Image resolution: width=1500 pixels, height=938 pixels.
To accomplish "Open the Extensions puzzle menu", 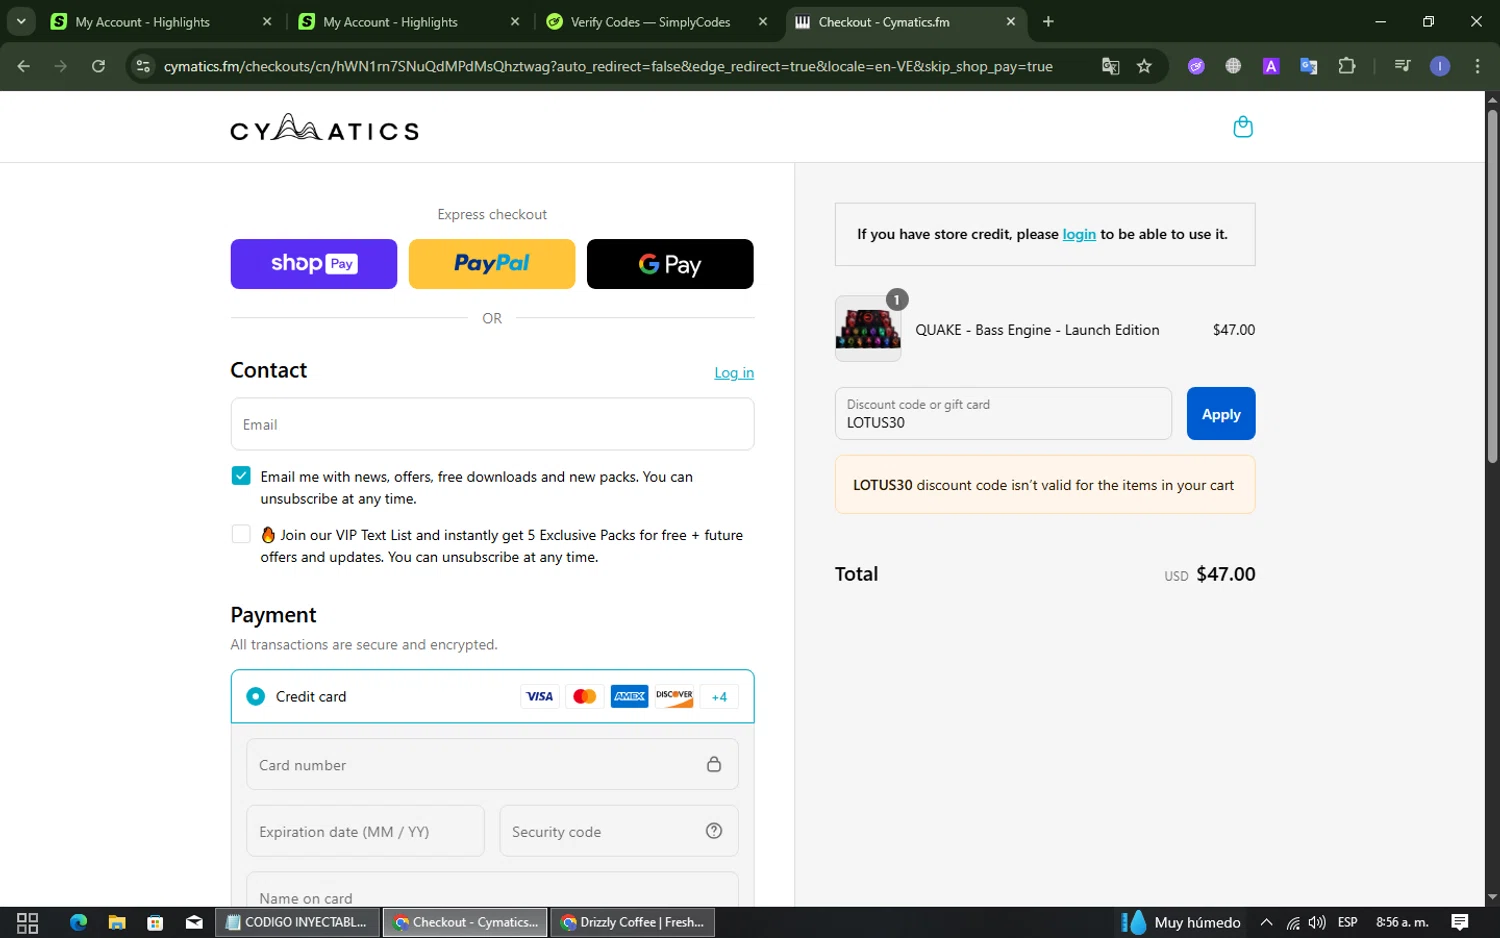I will point(1347,66).
